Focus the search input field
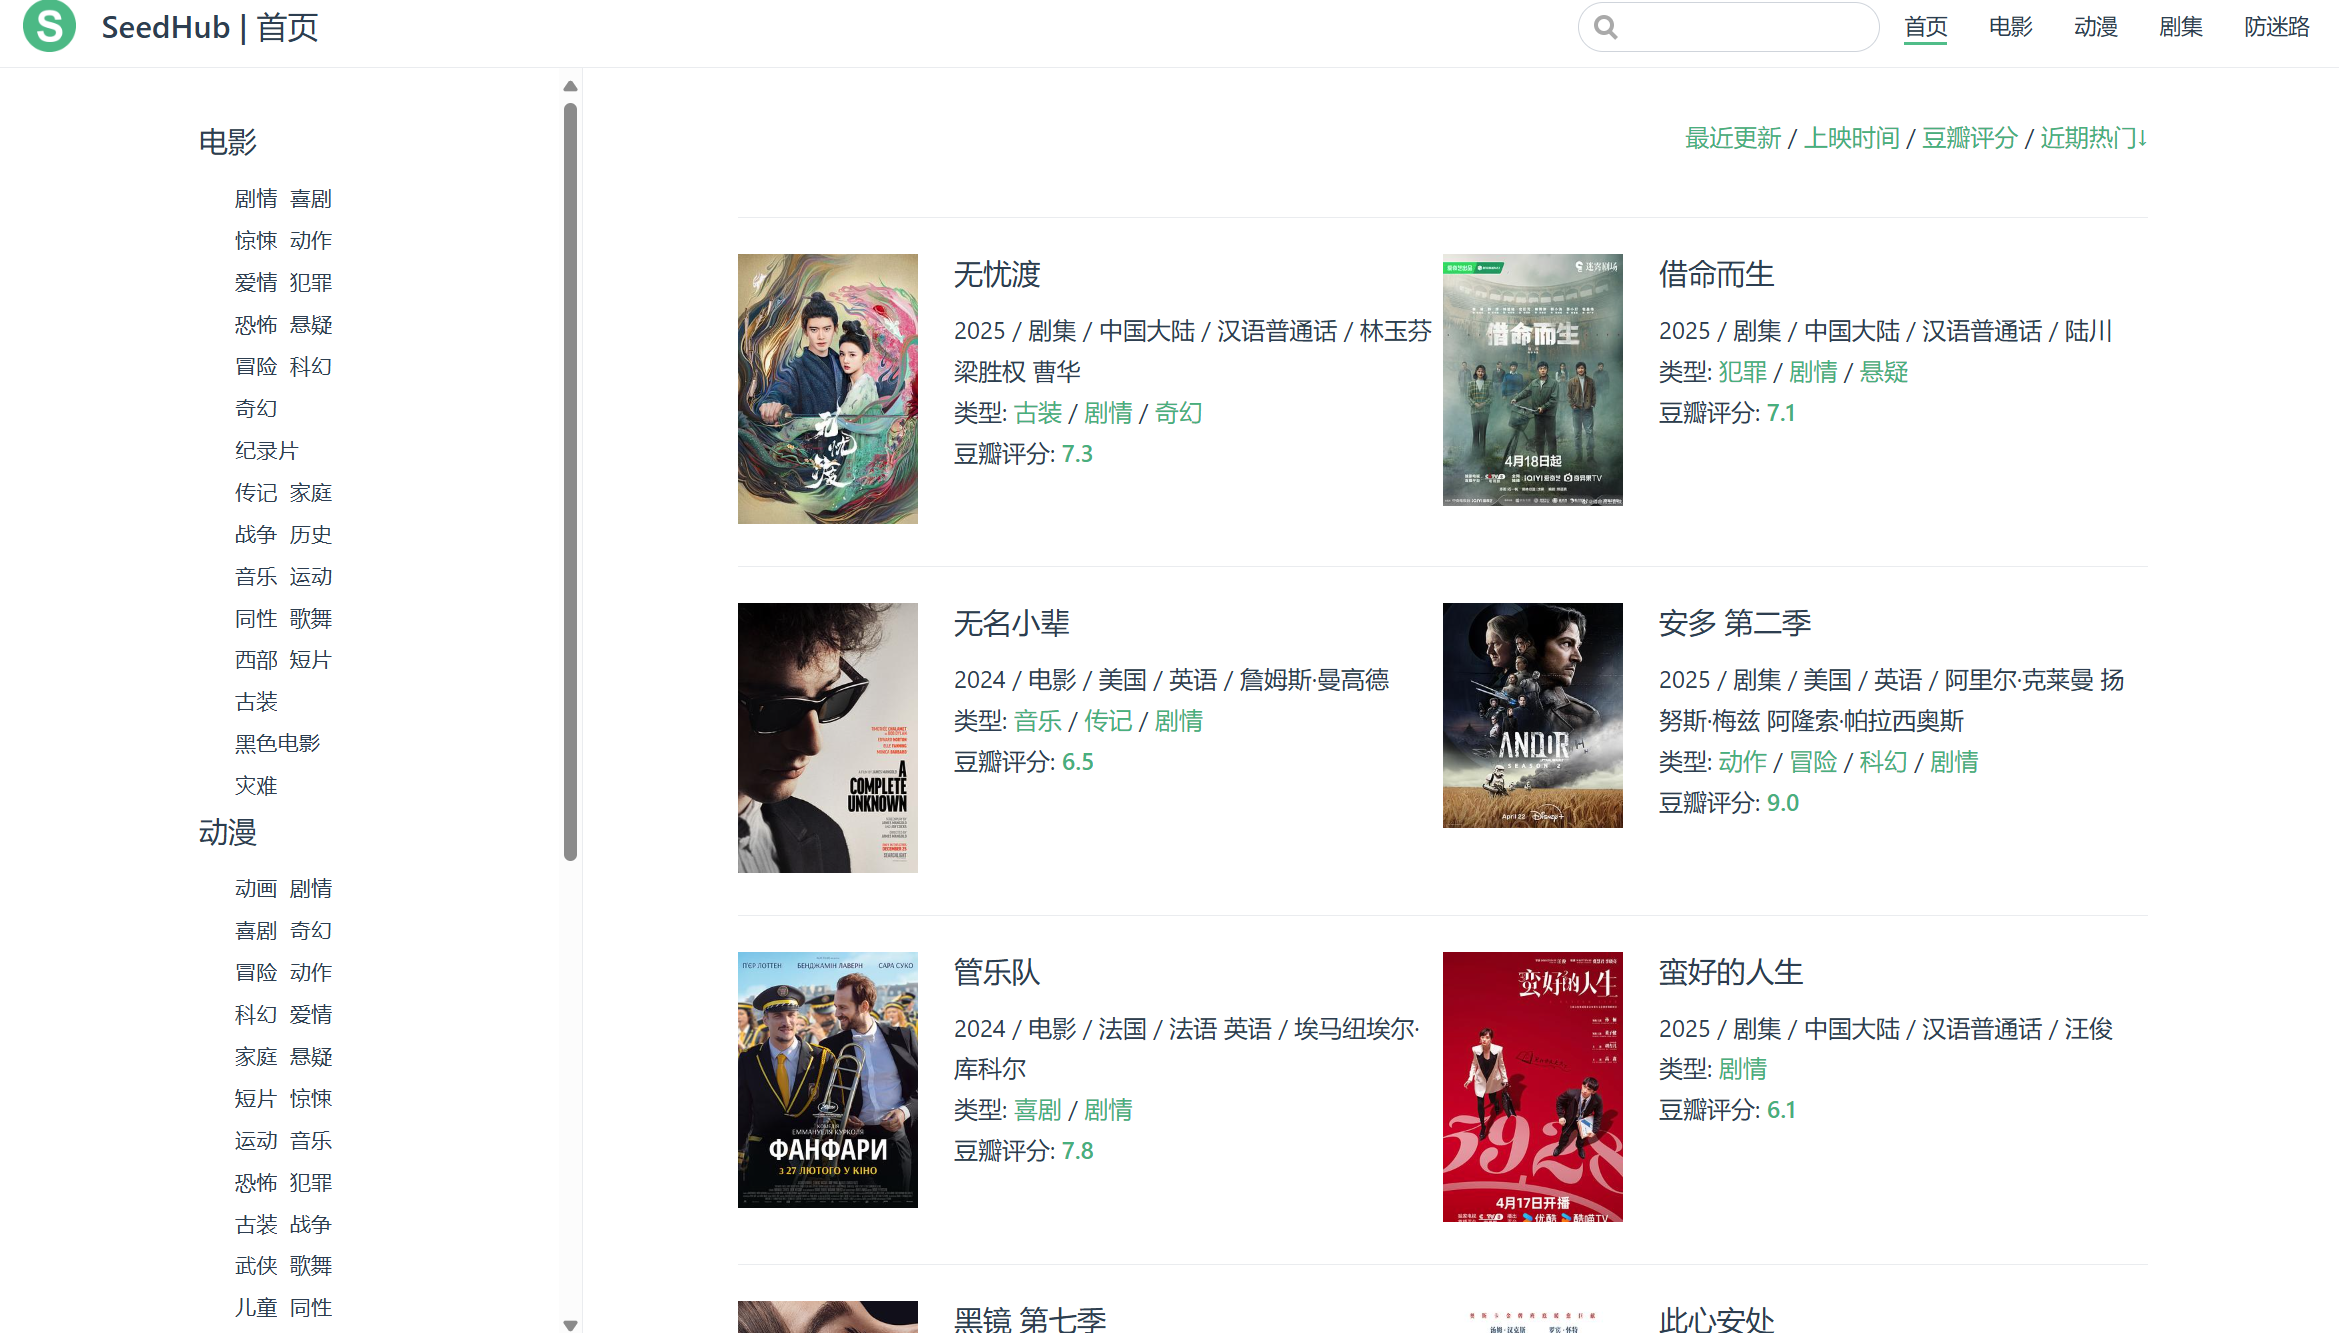The height and width of the screenshot is (1333, 2339). [1728, 27]
